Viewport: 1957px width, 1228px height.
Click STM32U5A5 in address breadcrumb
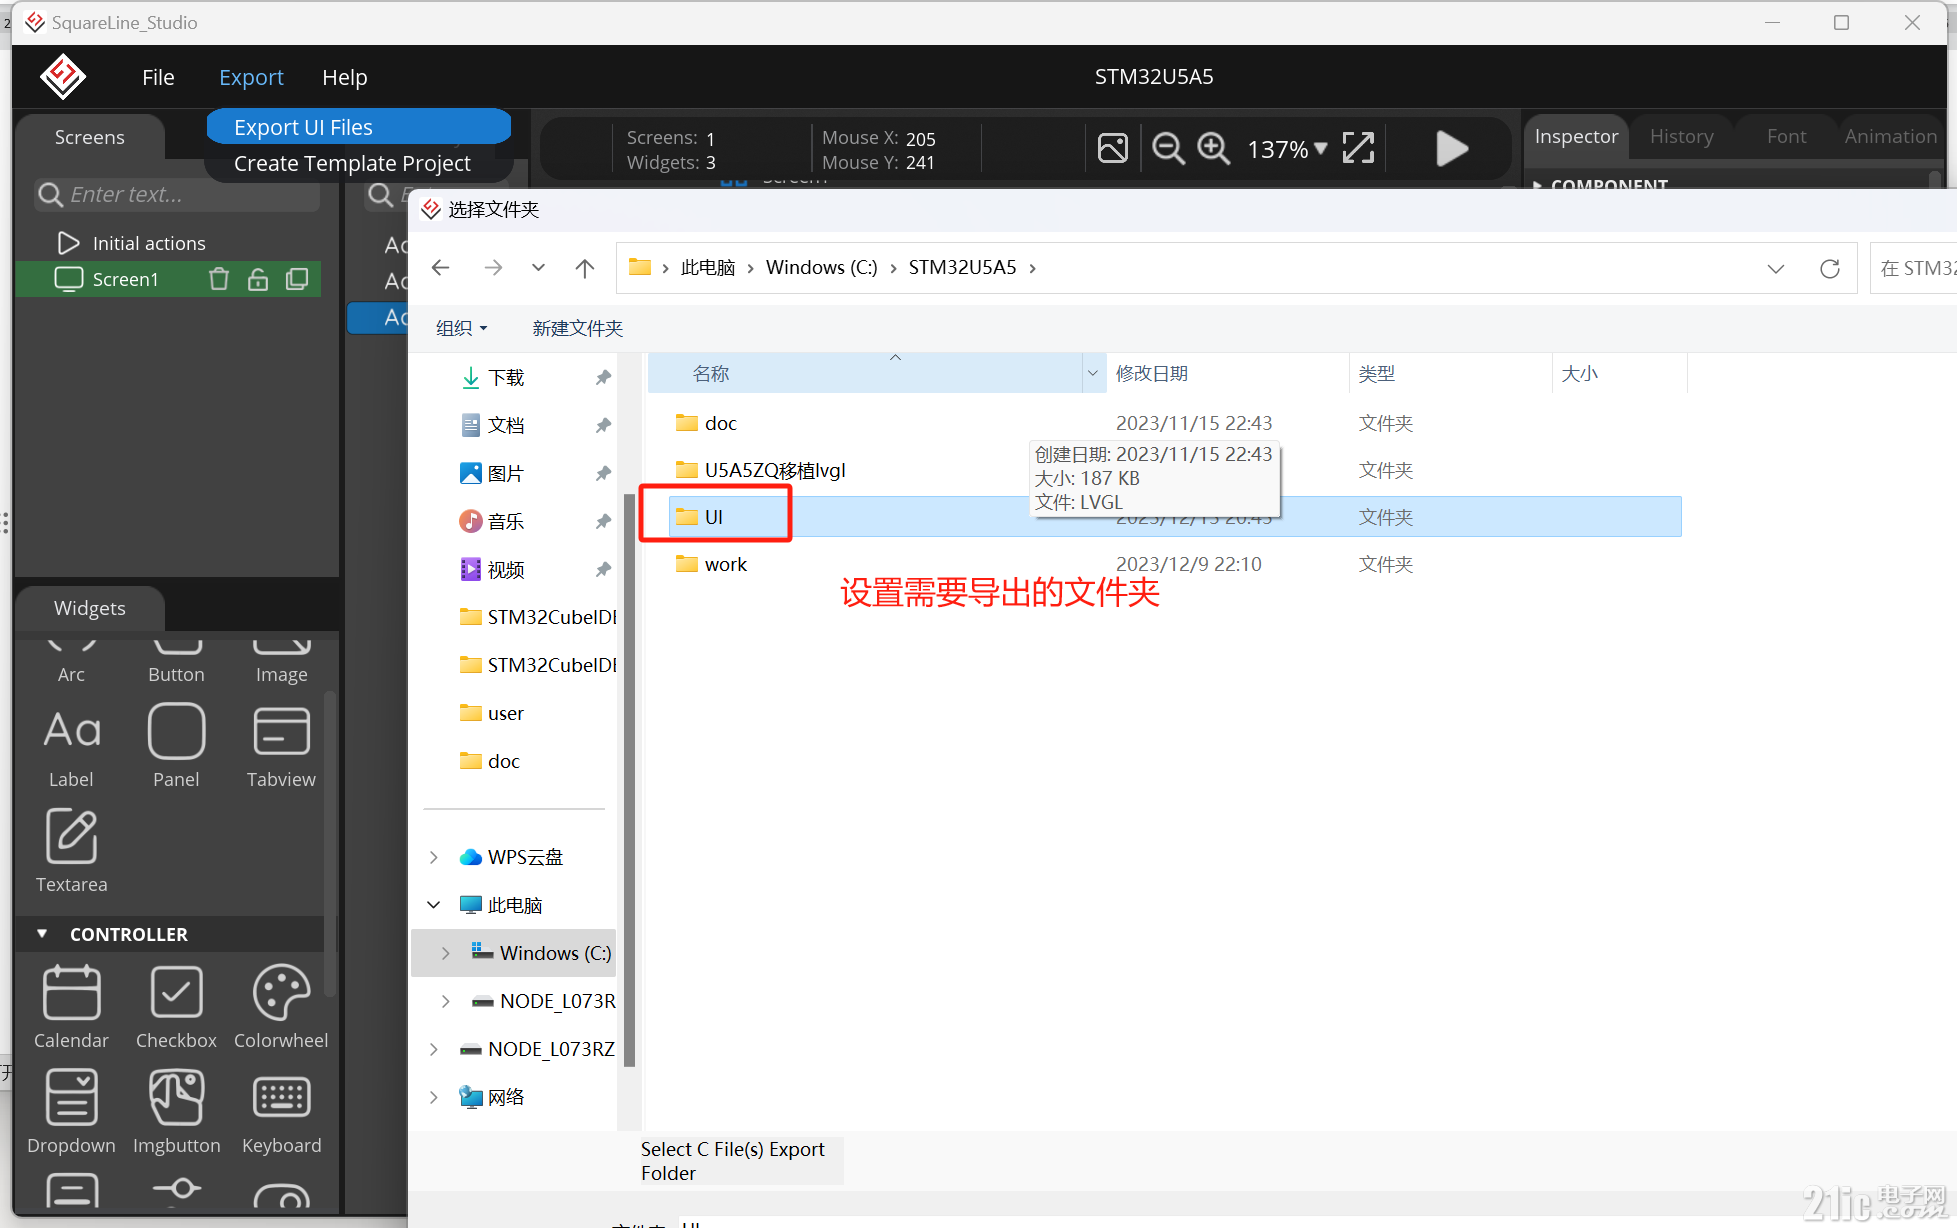tap(962, 268)
